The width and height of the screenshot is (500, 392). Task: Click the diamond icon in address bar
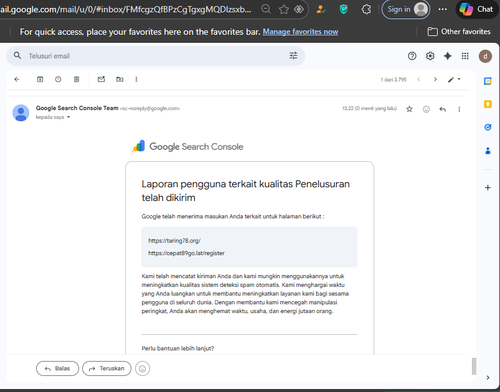(299, 9)
